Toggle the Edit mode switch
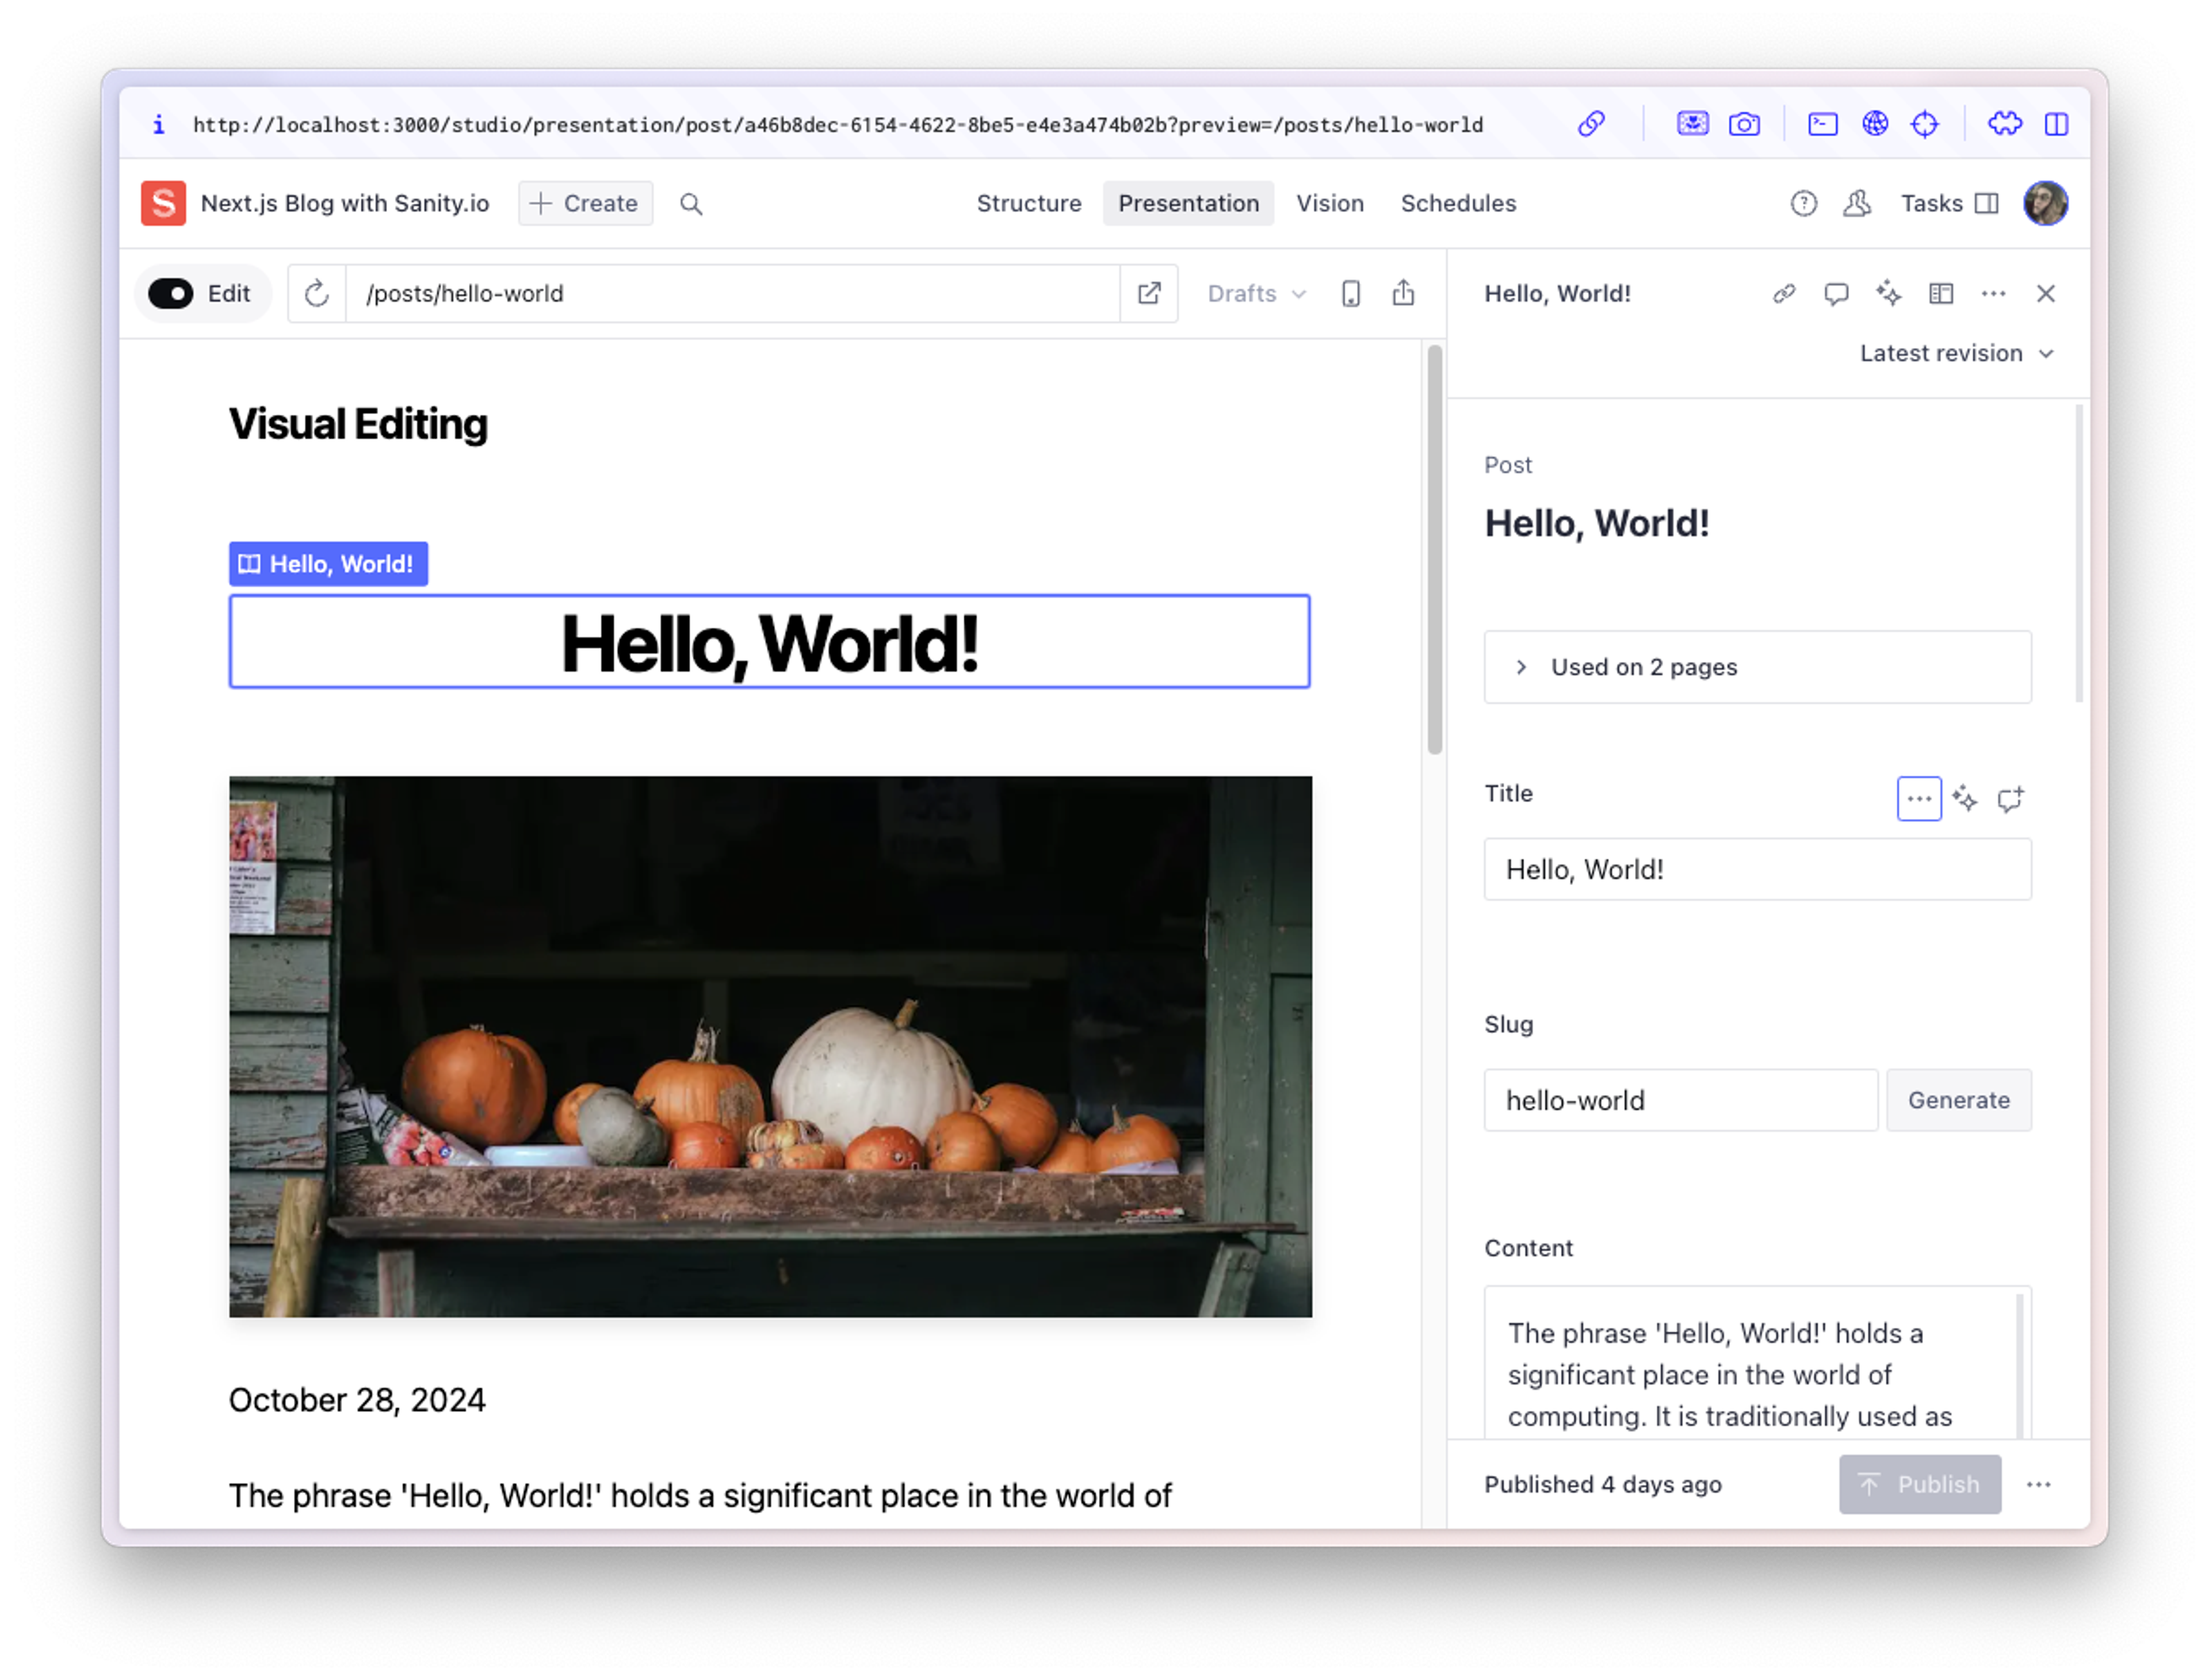The image size is (2209, 1680). pos(171,293)
